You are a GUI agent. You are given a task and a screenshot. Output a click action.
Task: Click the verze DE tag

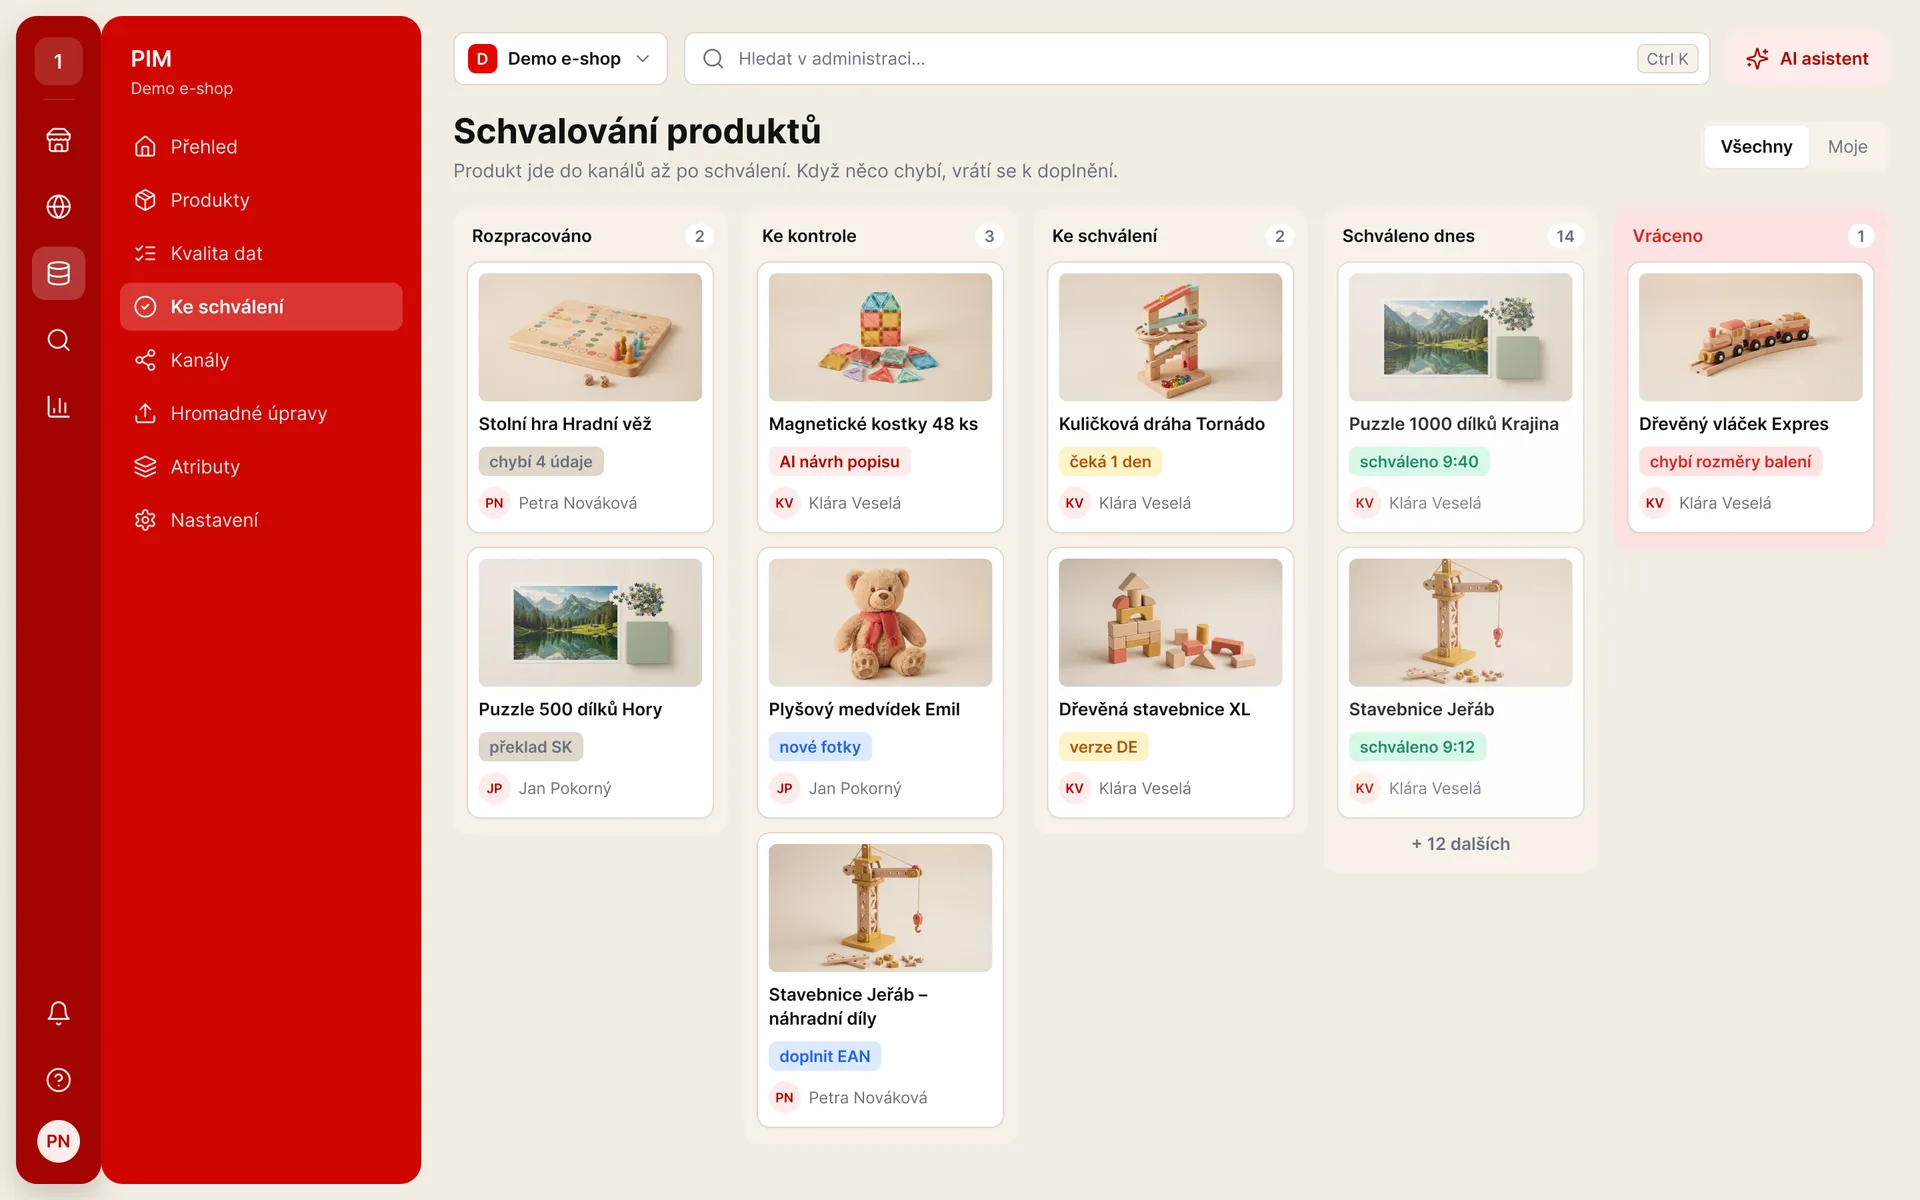tap(1103, 747)
